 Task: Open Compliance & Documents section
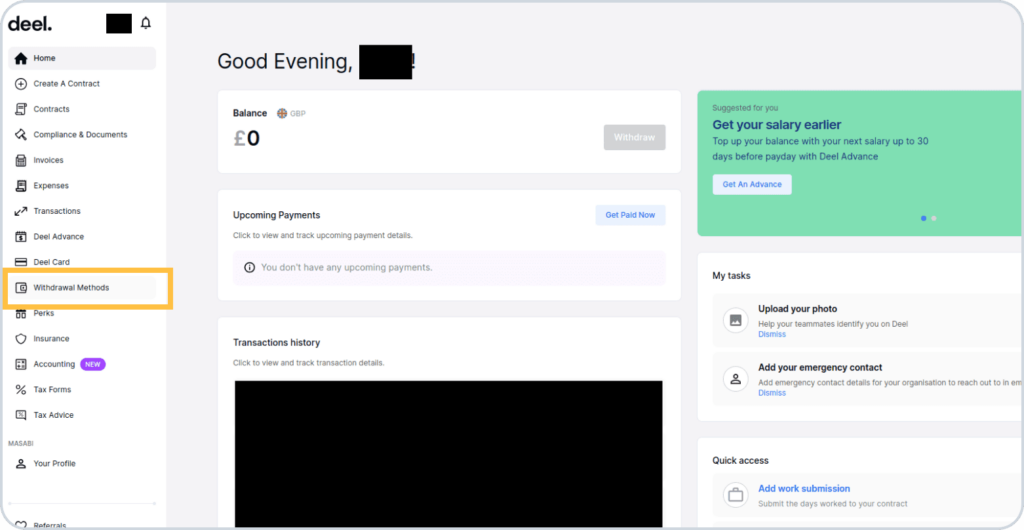(x=82, y=134)
